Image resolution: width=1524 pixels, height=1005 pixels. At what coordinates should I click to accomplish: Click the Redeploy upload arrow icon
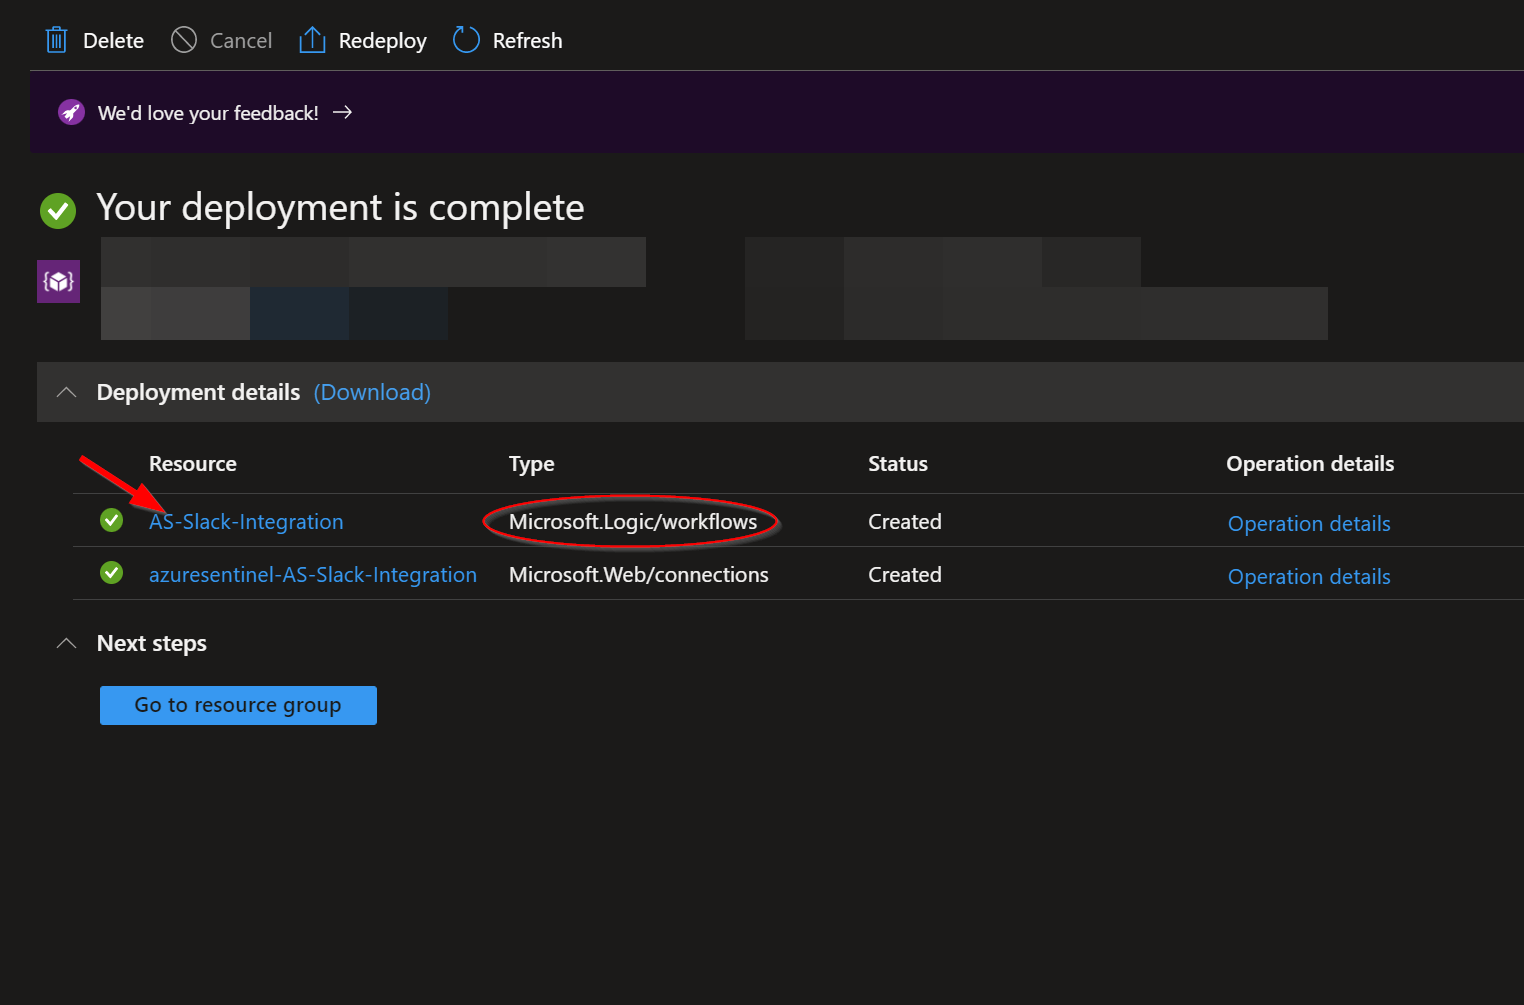tap(312, 40)
